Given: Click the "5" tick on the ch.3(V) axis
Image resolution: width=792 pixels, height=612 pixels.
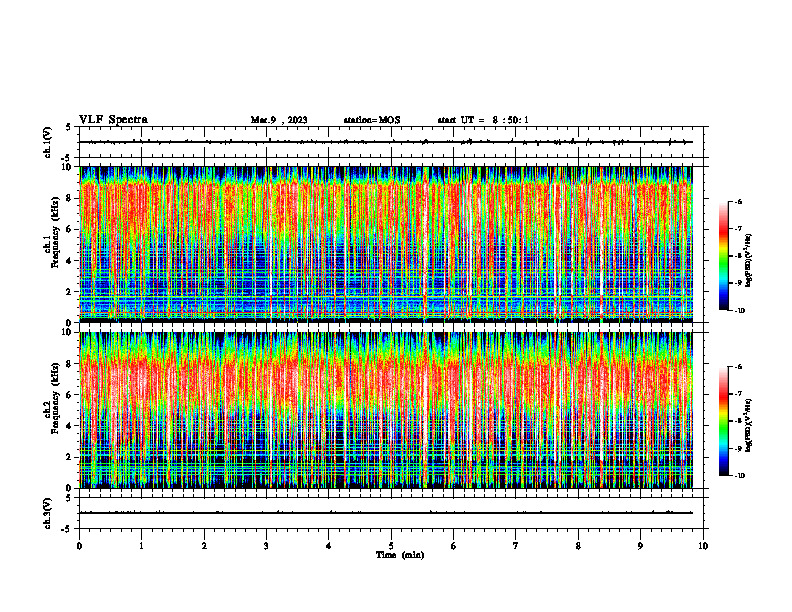Looking at the screenshot, I should (68, 498).
